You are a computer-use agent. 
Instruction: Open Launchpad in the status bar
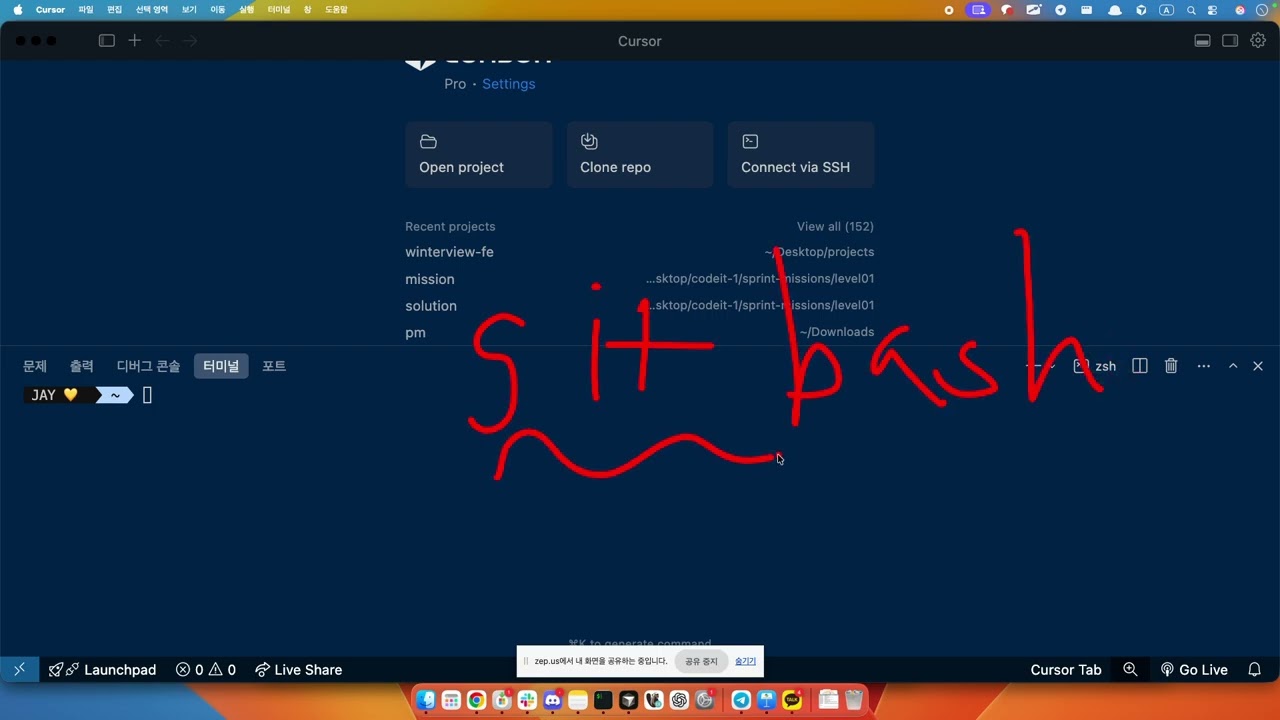(x=103, y=670)
